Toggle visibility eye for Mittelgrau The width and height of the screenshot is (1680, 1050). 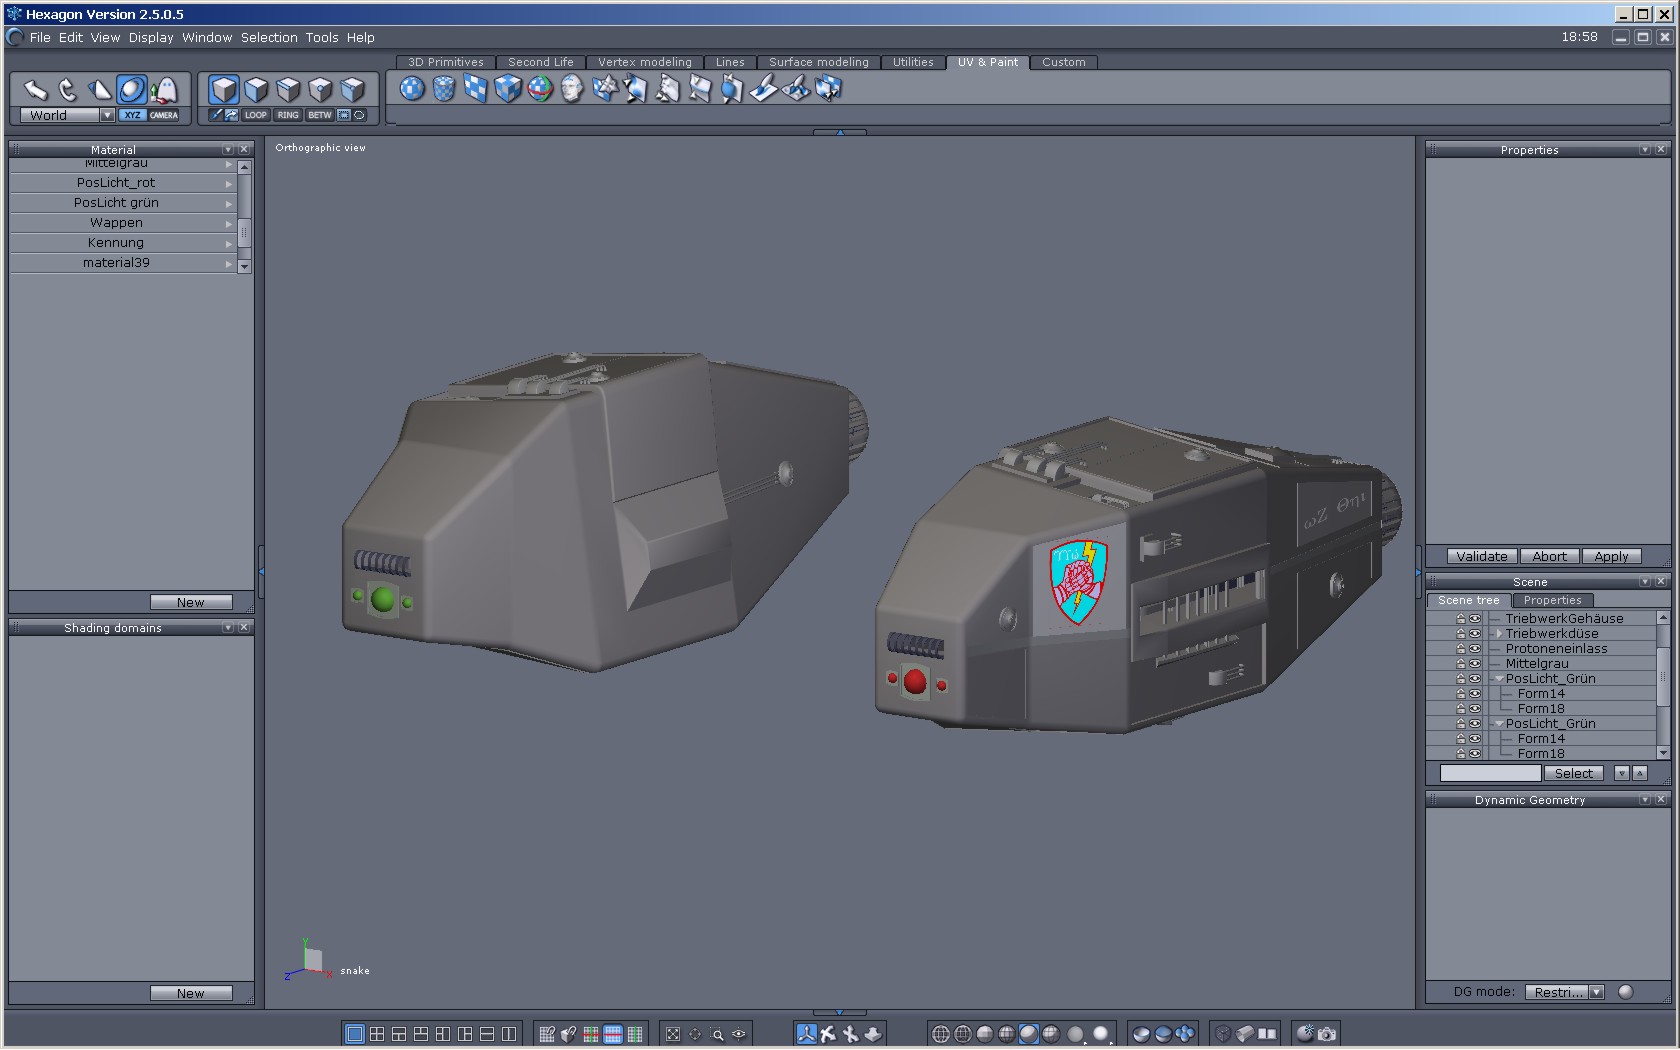1474,664
